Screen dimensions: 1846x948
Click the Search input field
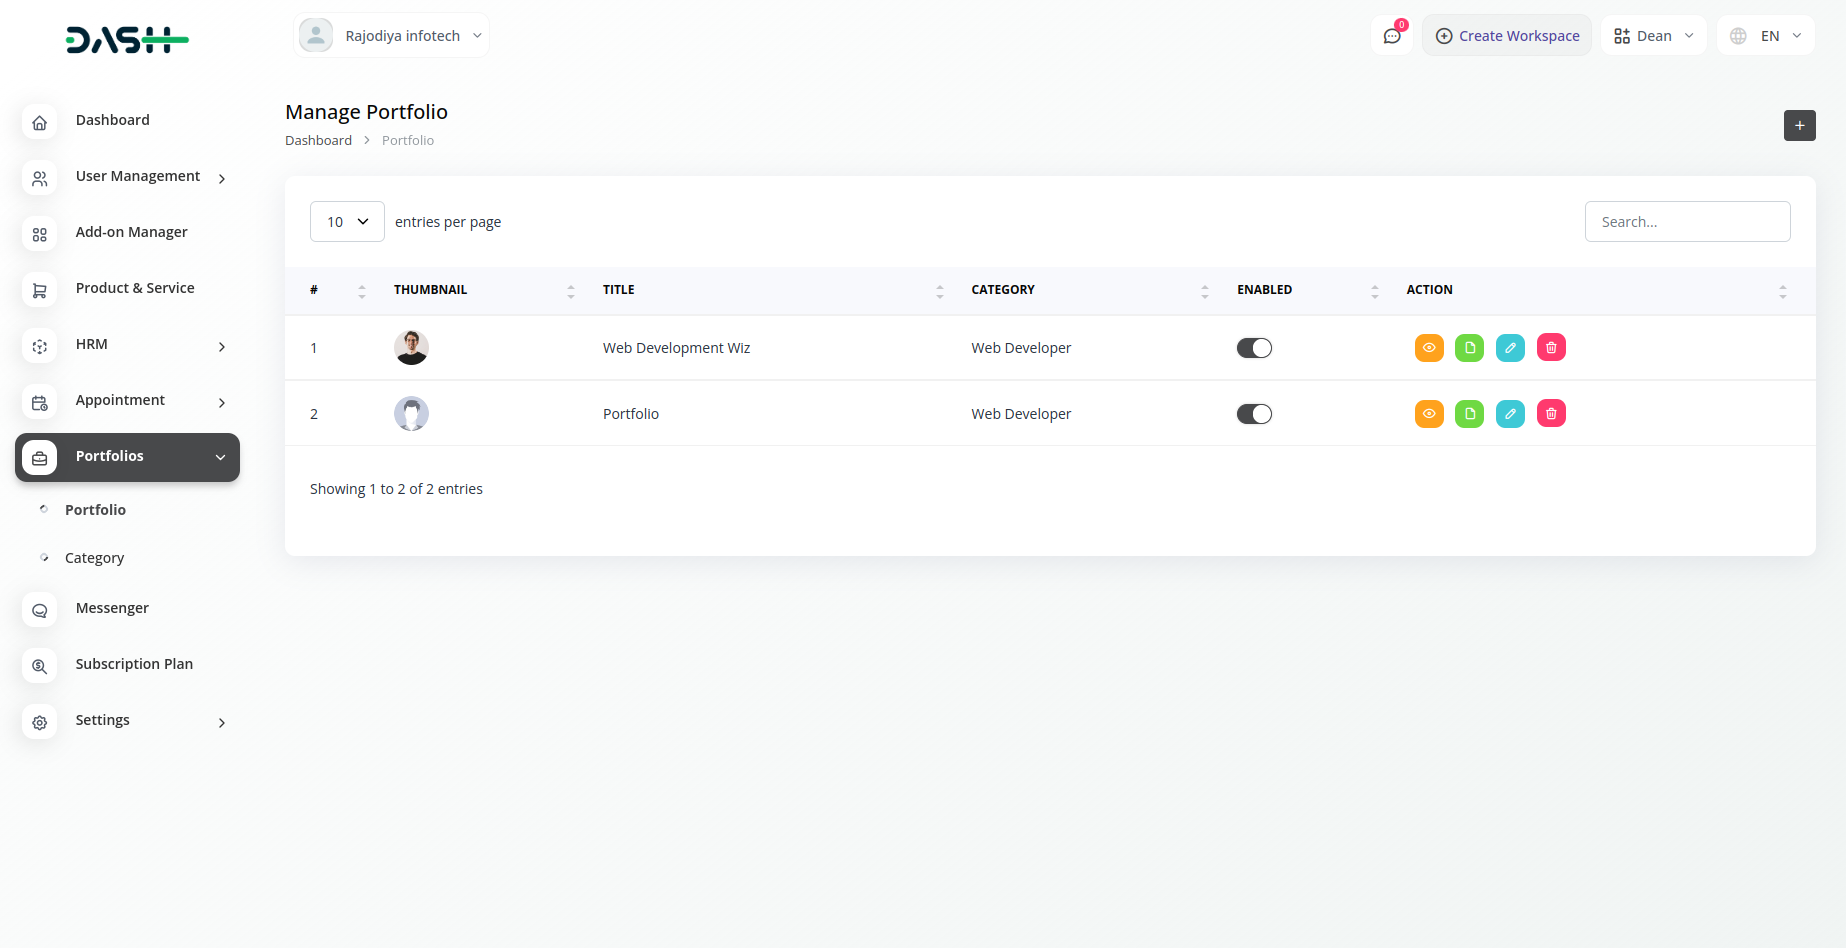pyautogui.click(x=1687, y=222)
